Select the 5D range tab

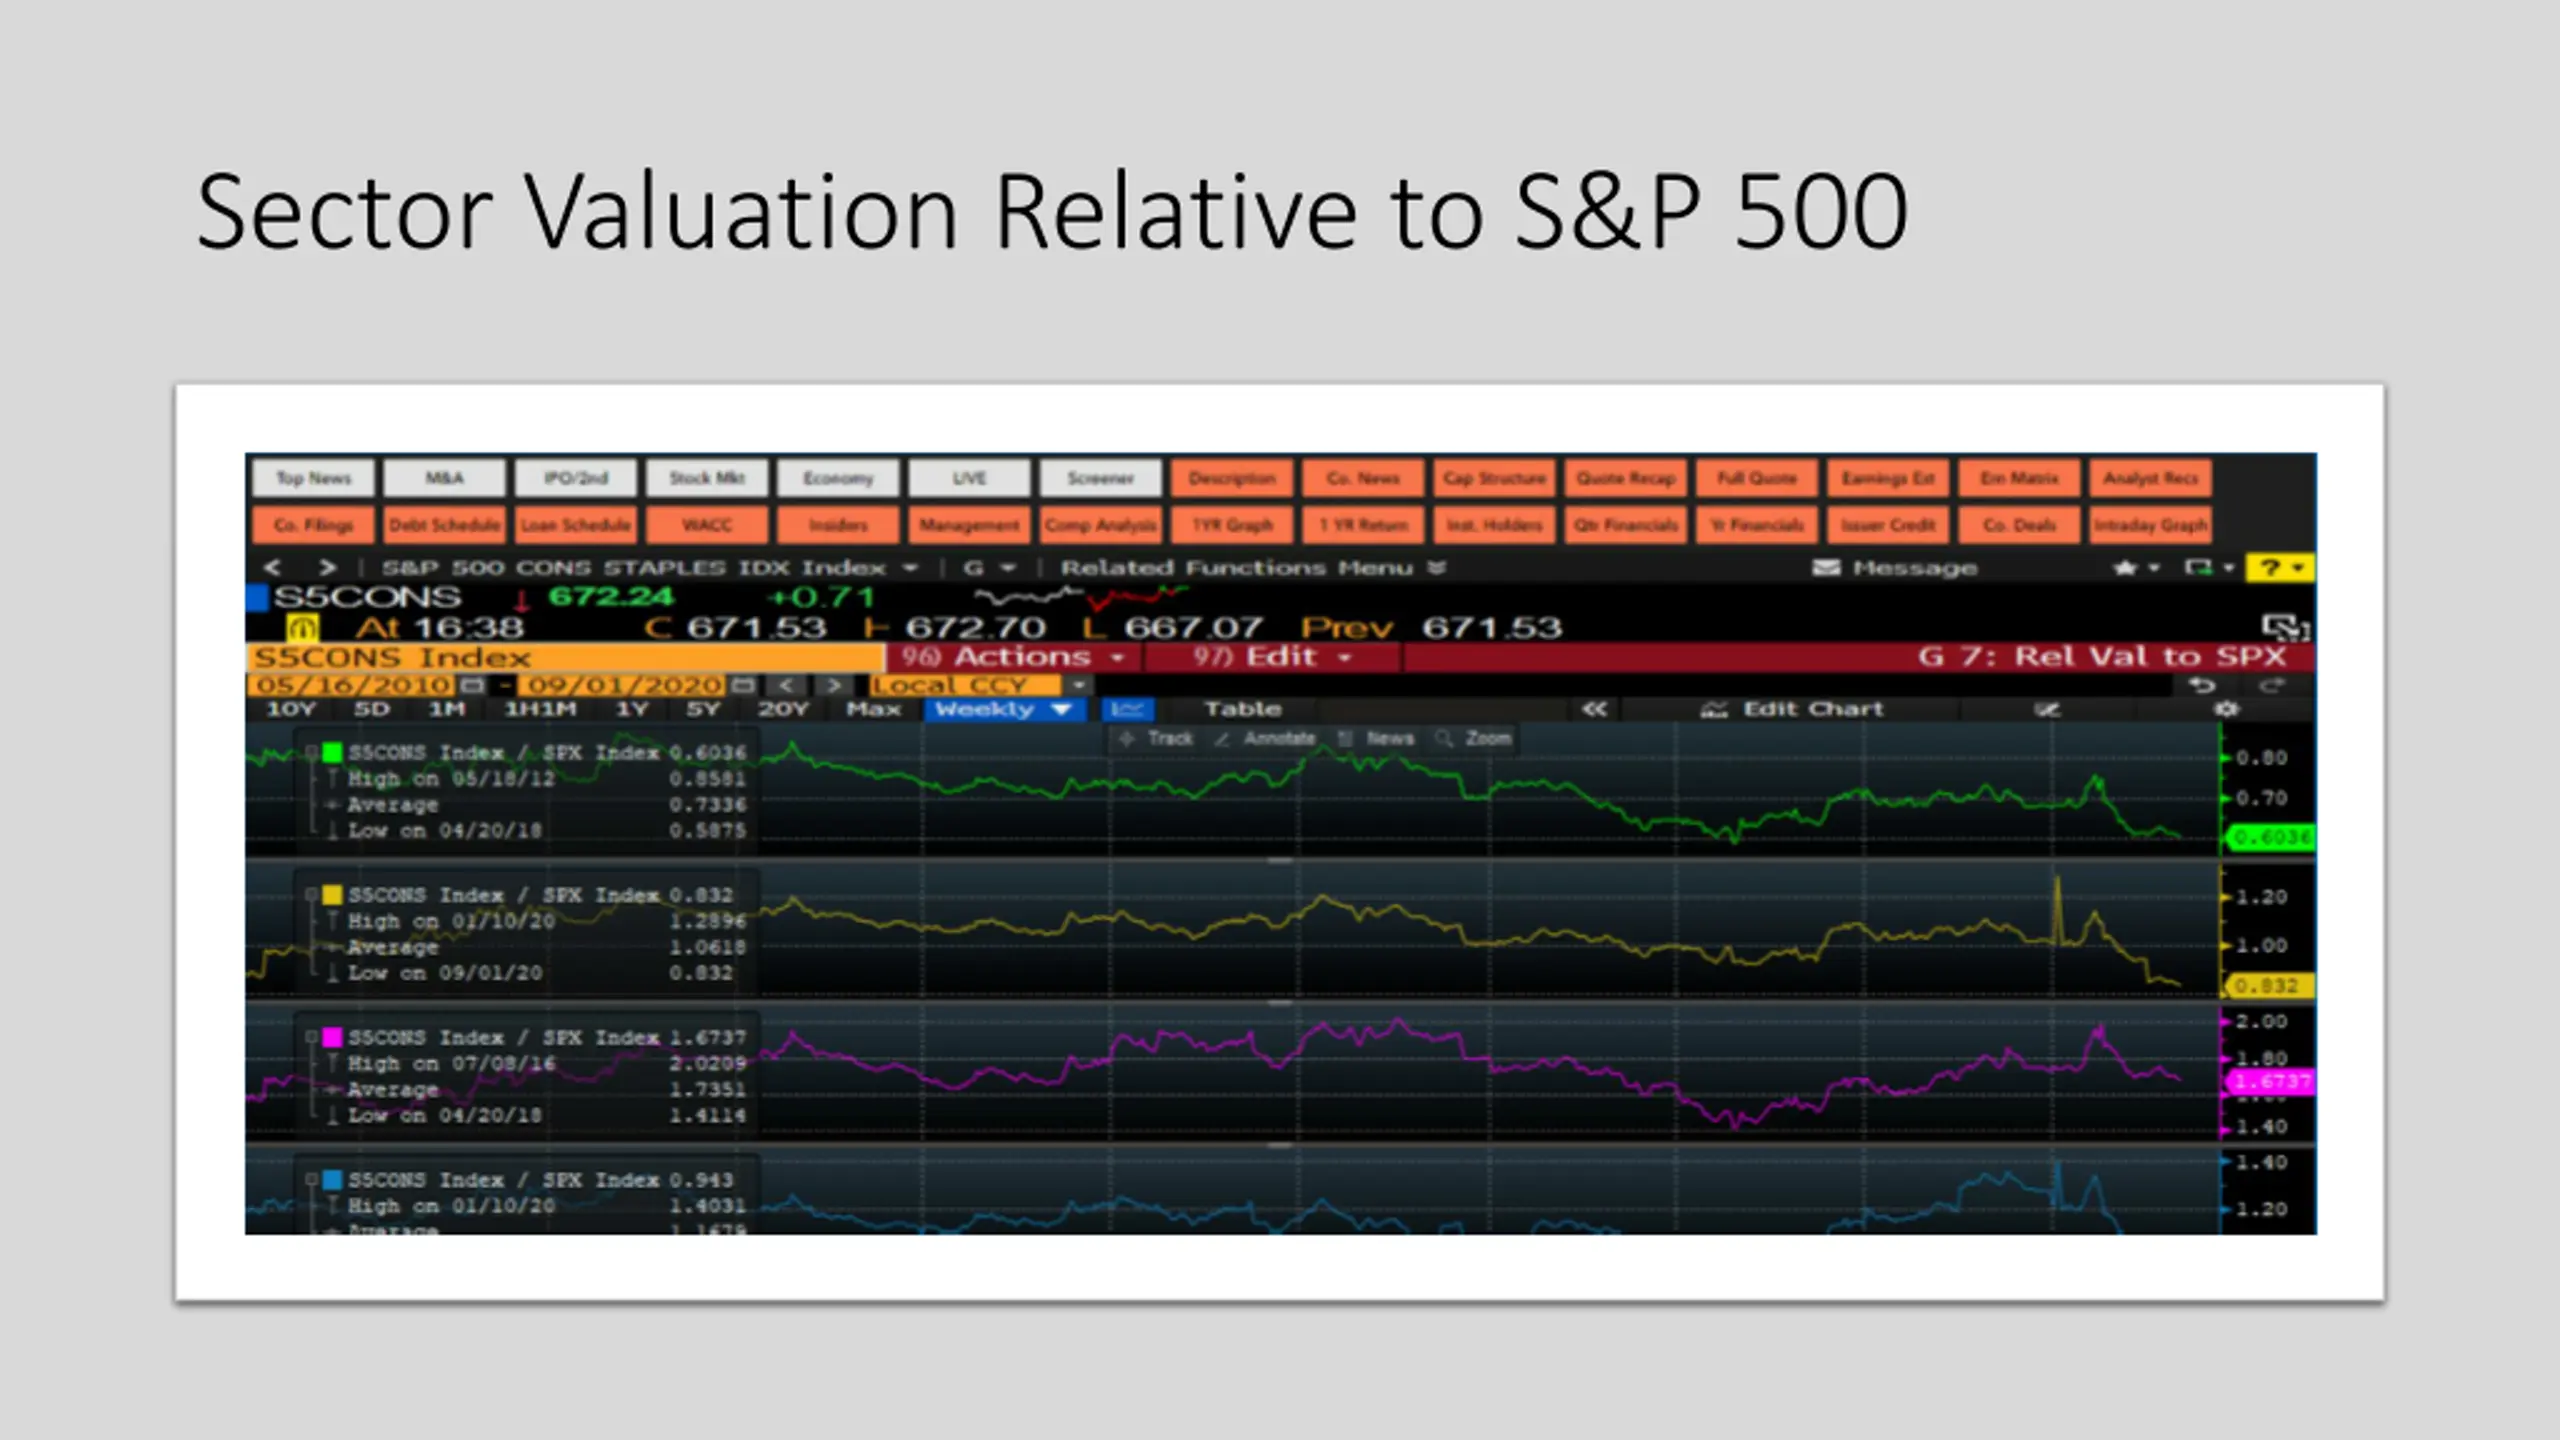(371, 709)
